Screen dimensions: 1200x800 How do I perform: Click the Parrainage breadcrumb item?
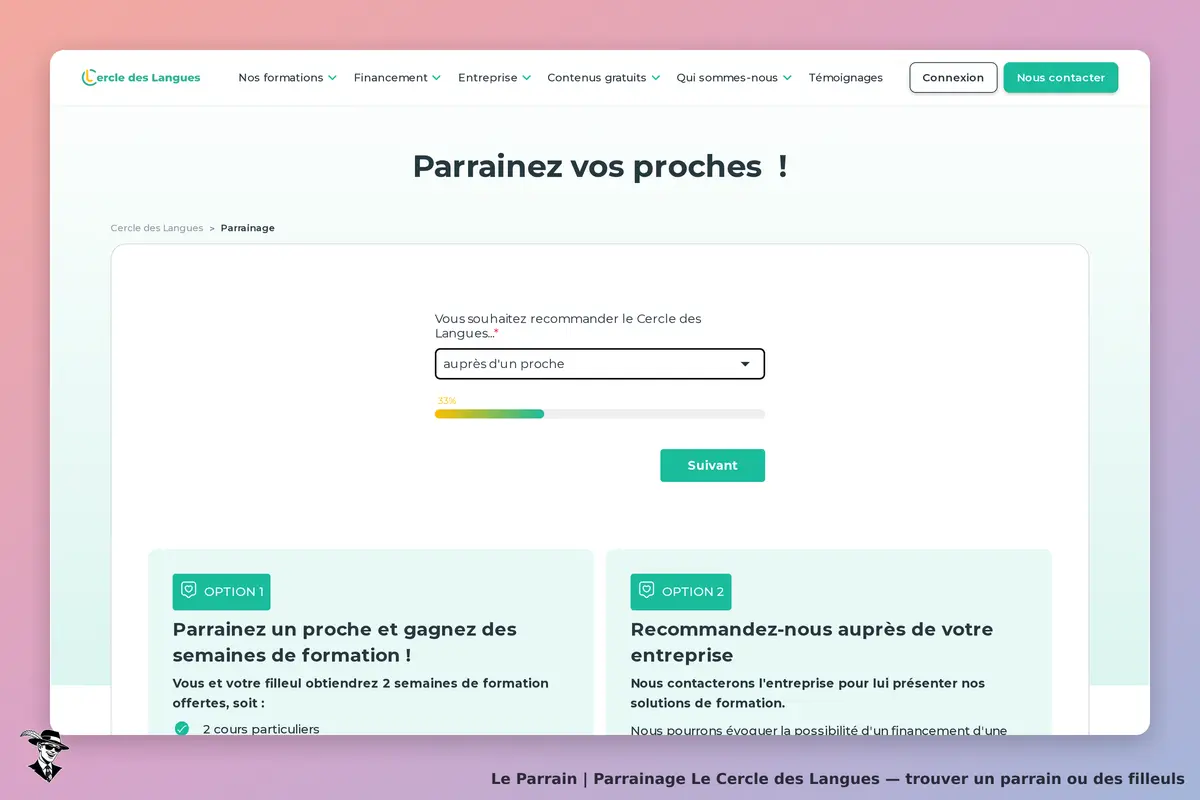(247, 228)
